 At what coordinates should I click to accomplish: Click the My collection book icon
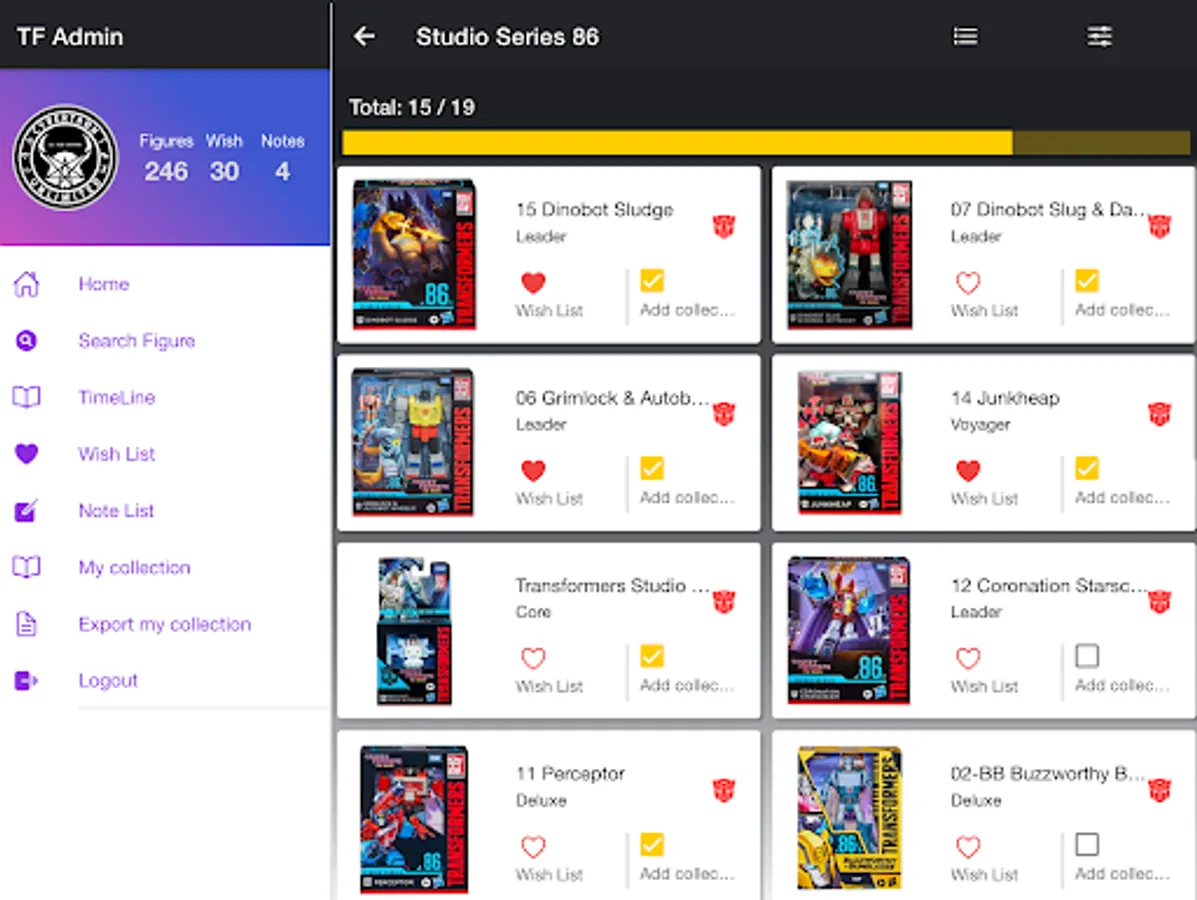(x=26, y=567)
